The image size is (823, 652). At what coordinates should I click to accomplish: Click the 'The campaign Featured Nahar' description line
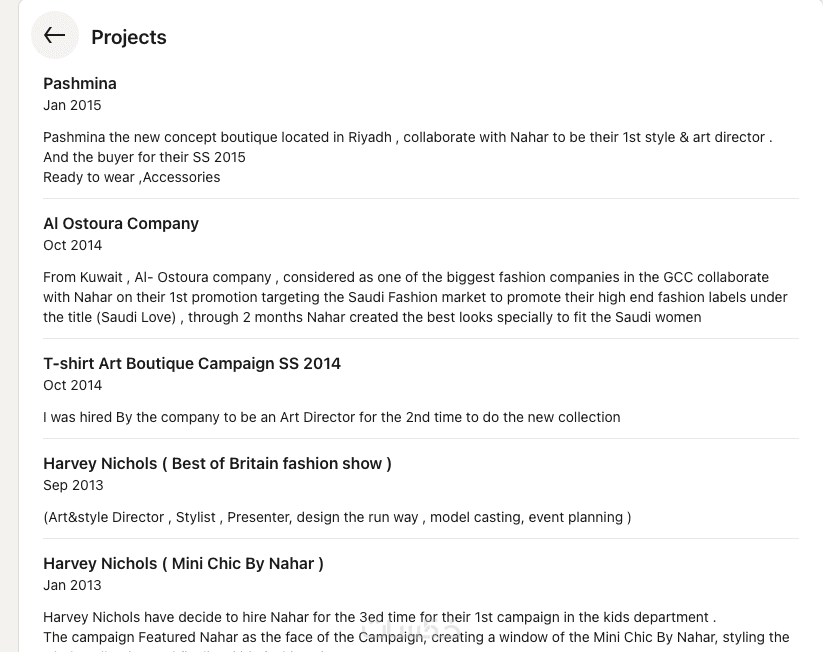click(416, 638)
